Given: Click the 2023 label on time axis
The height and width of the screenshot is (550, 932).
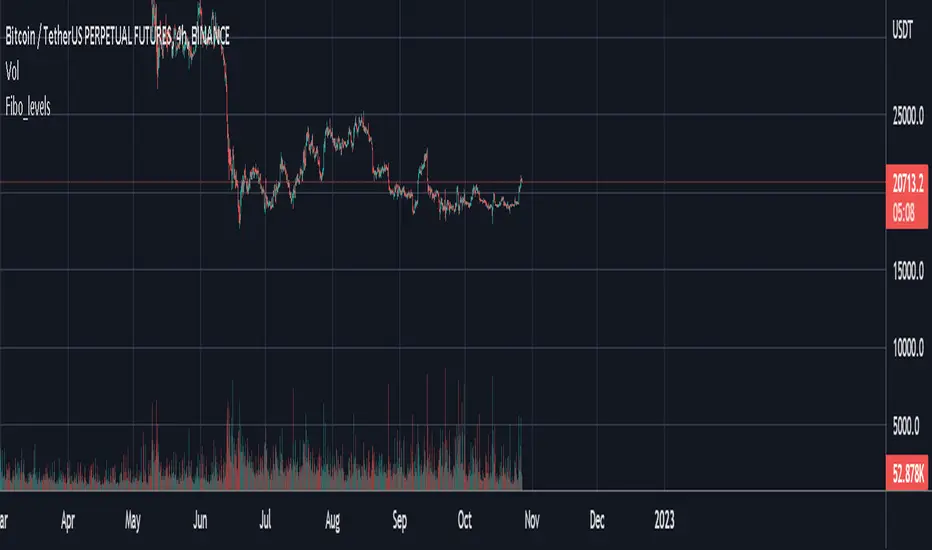Looking at the screenshot, I should (x=664, y=520).
